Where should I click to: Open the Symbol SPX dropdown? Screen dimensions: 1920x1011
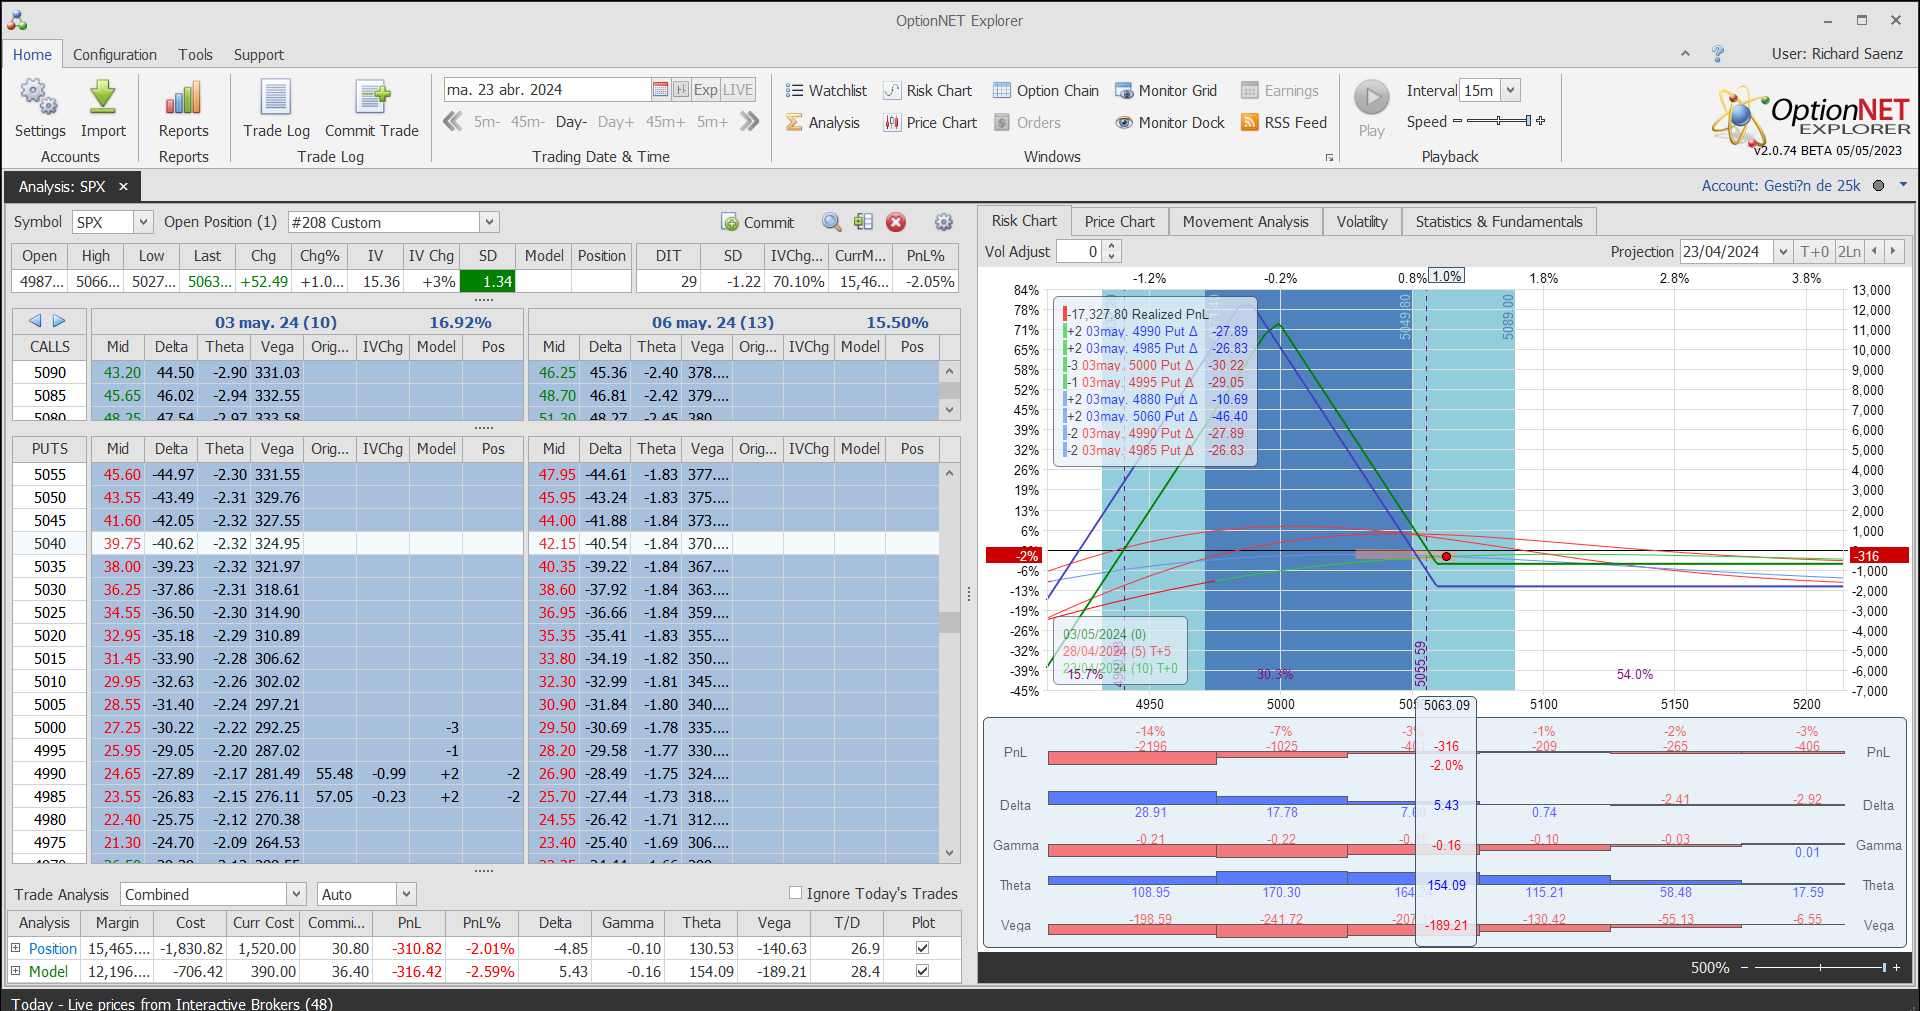point(143,222)
